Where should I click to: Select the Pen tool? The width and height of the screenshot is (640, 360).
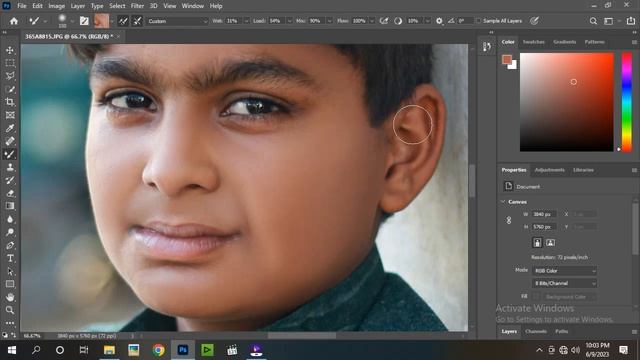coord(10,245)
